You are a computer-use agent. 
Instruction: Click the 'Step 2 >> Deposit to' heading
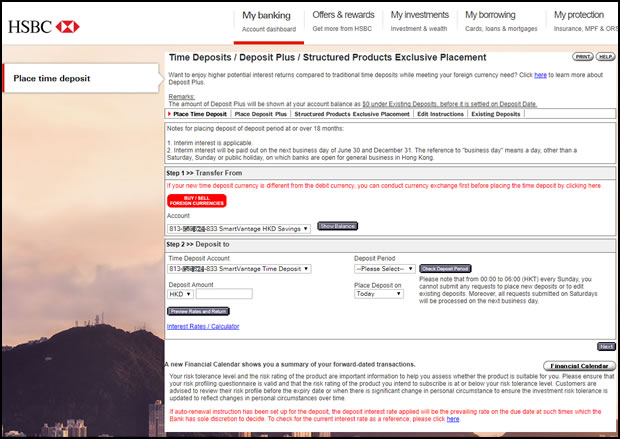[198, 244]
